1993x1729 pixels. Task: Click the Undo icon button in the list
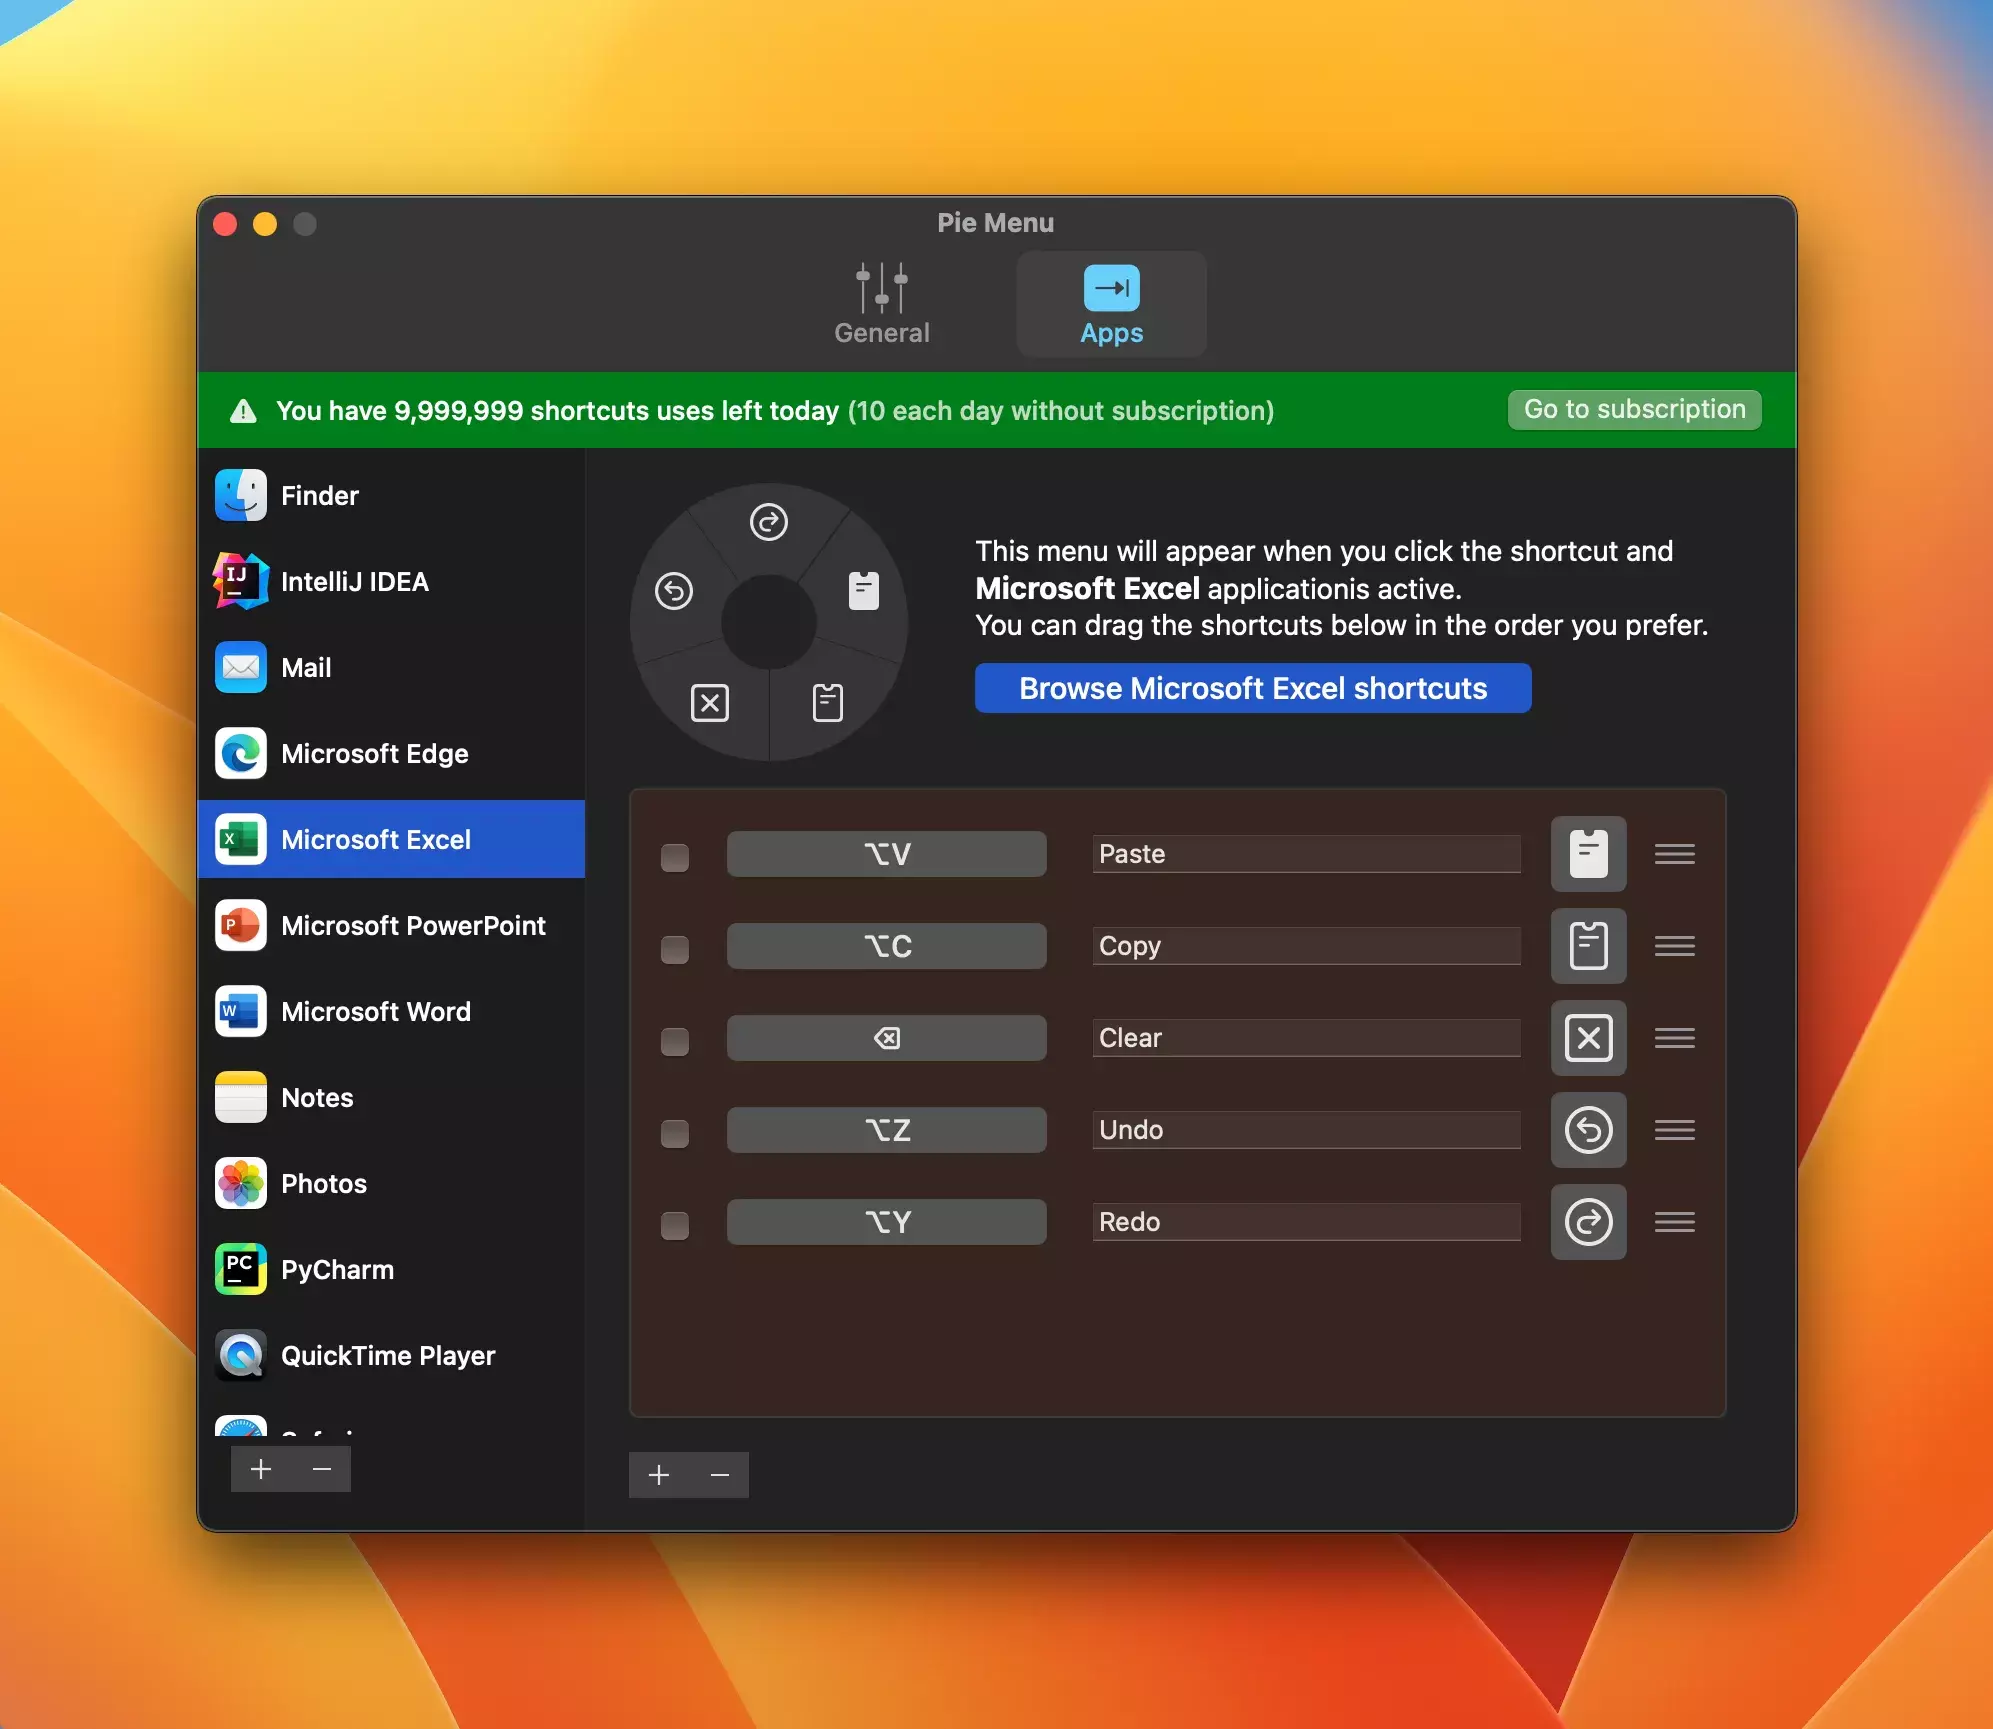pyautogui.click(x=1588, y=1130)
